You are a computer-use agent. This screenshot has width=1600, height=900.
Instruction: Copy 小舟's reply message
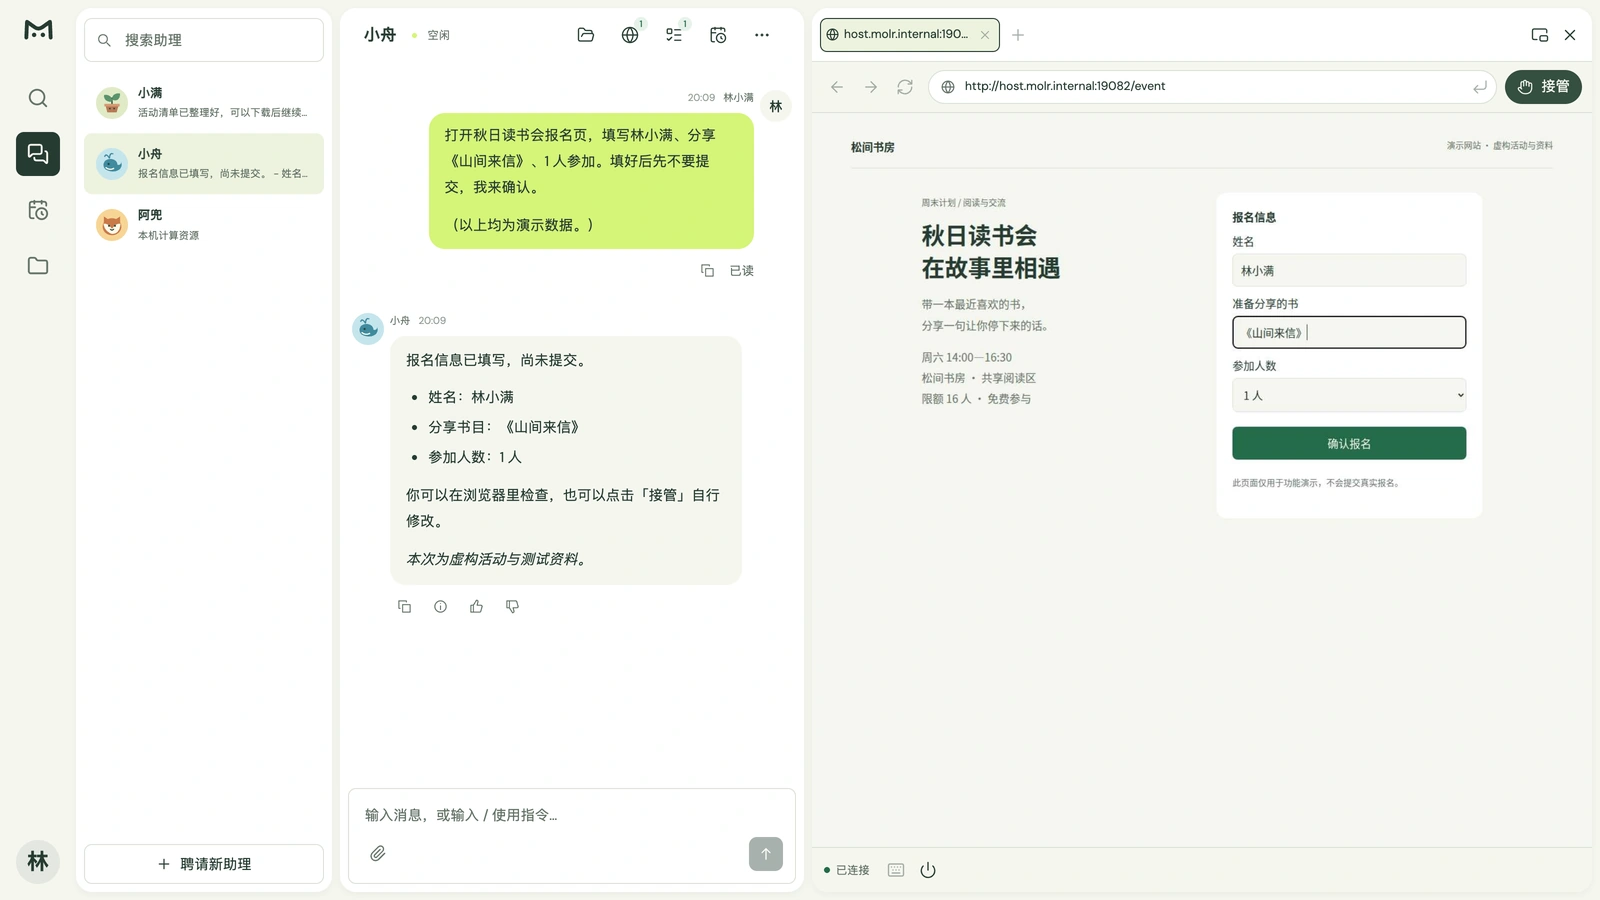[x=404, y=607]
